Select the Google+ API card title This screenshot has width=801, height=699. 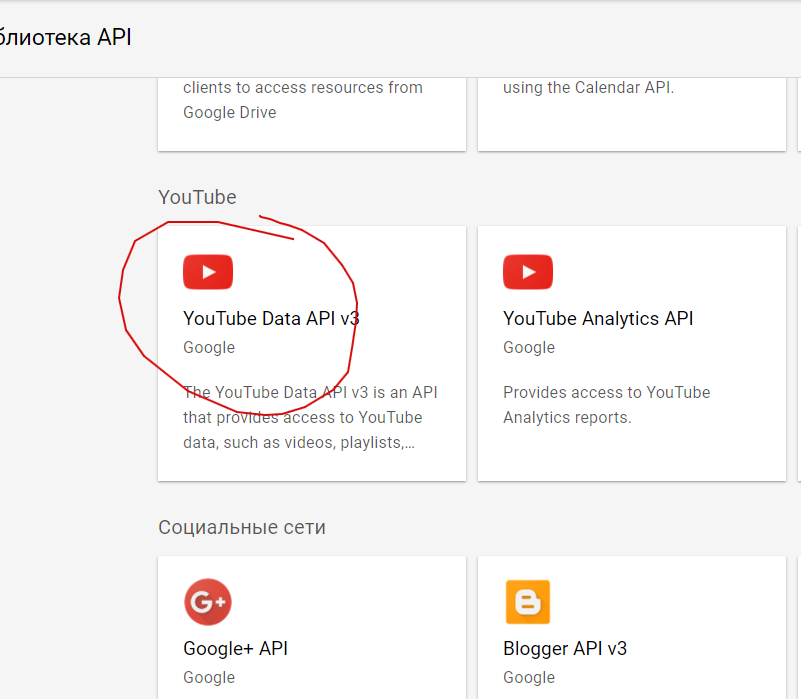(235, 649)
